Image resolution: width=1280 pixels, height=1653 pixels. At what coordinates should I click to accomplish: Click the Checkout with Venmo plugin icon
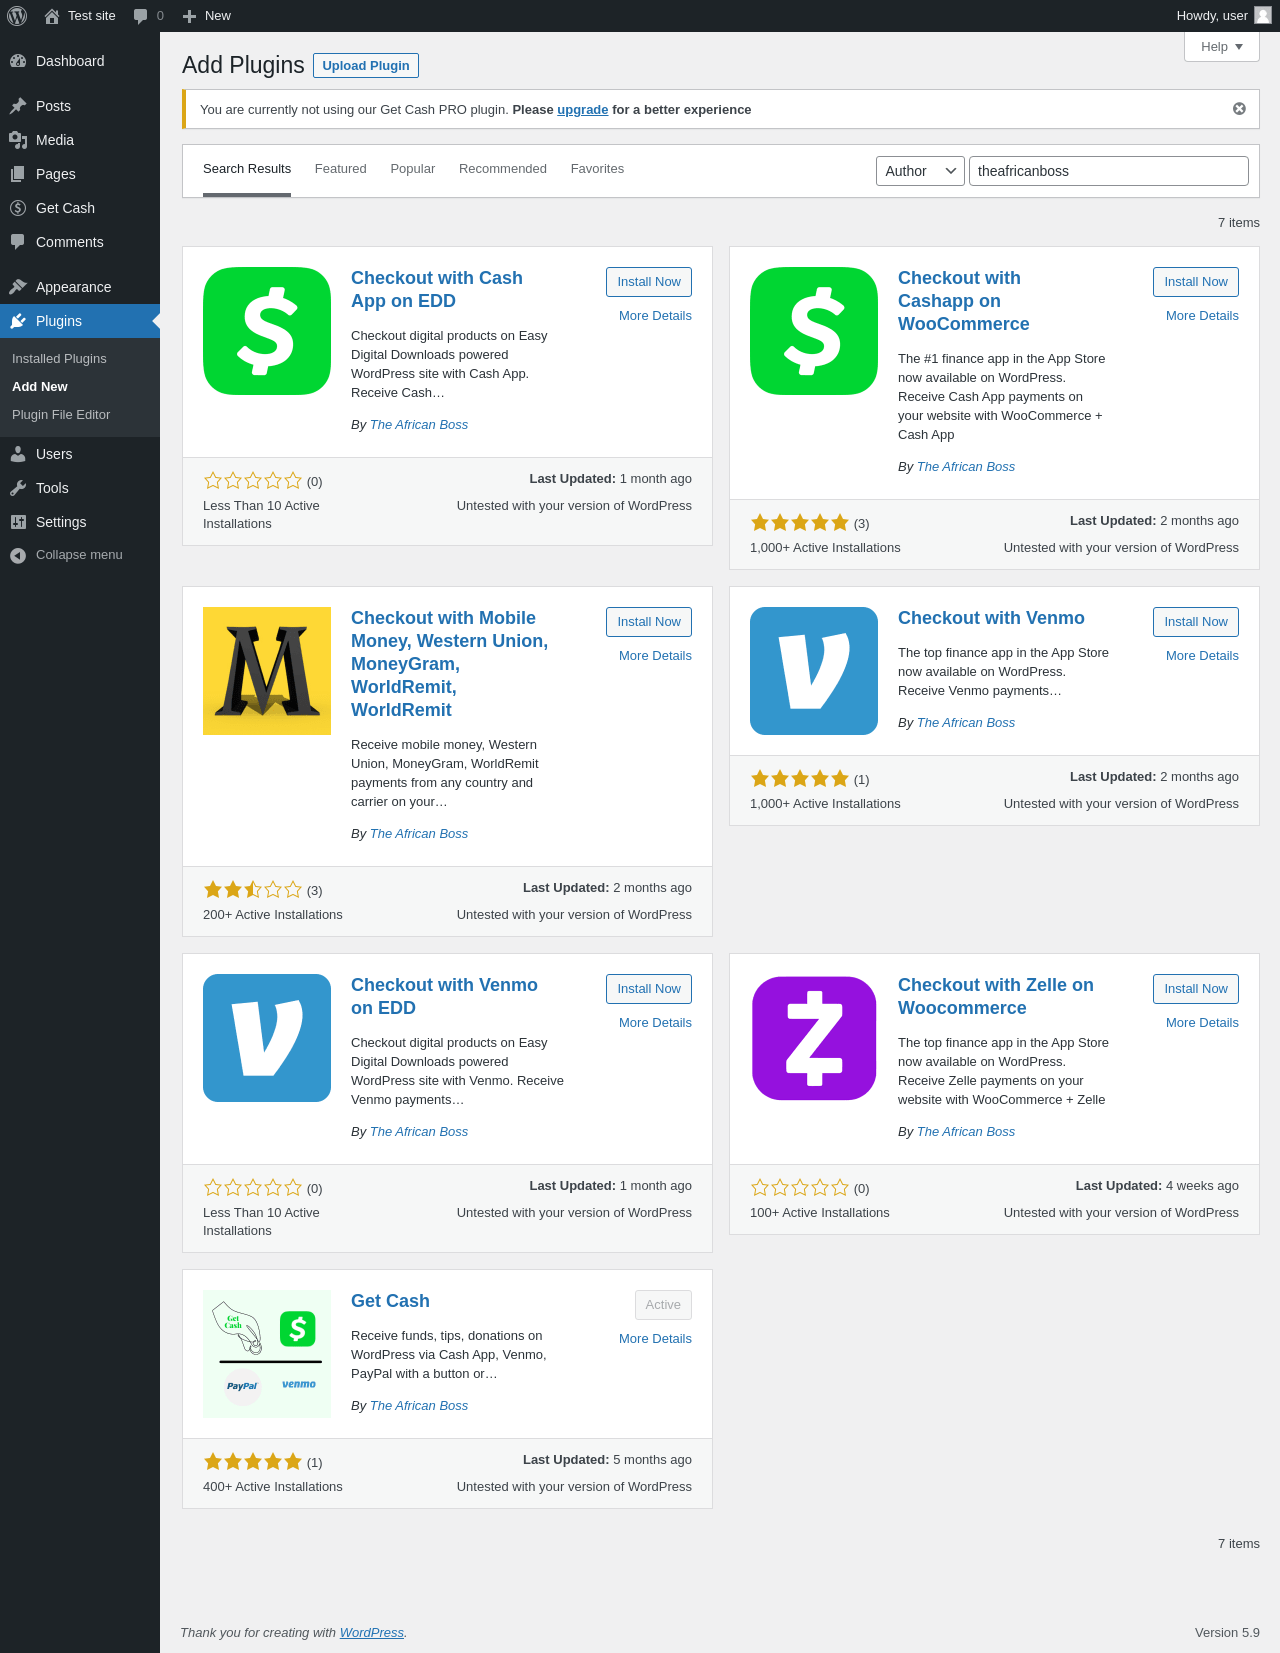pyautogui.click(x=814, y=671)
